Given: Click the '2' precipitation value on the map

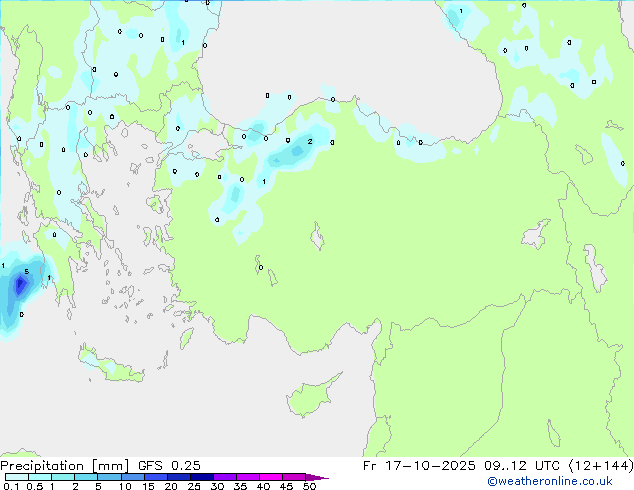Looking at the screenshot, I should tap(310, 142).
